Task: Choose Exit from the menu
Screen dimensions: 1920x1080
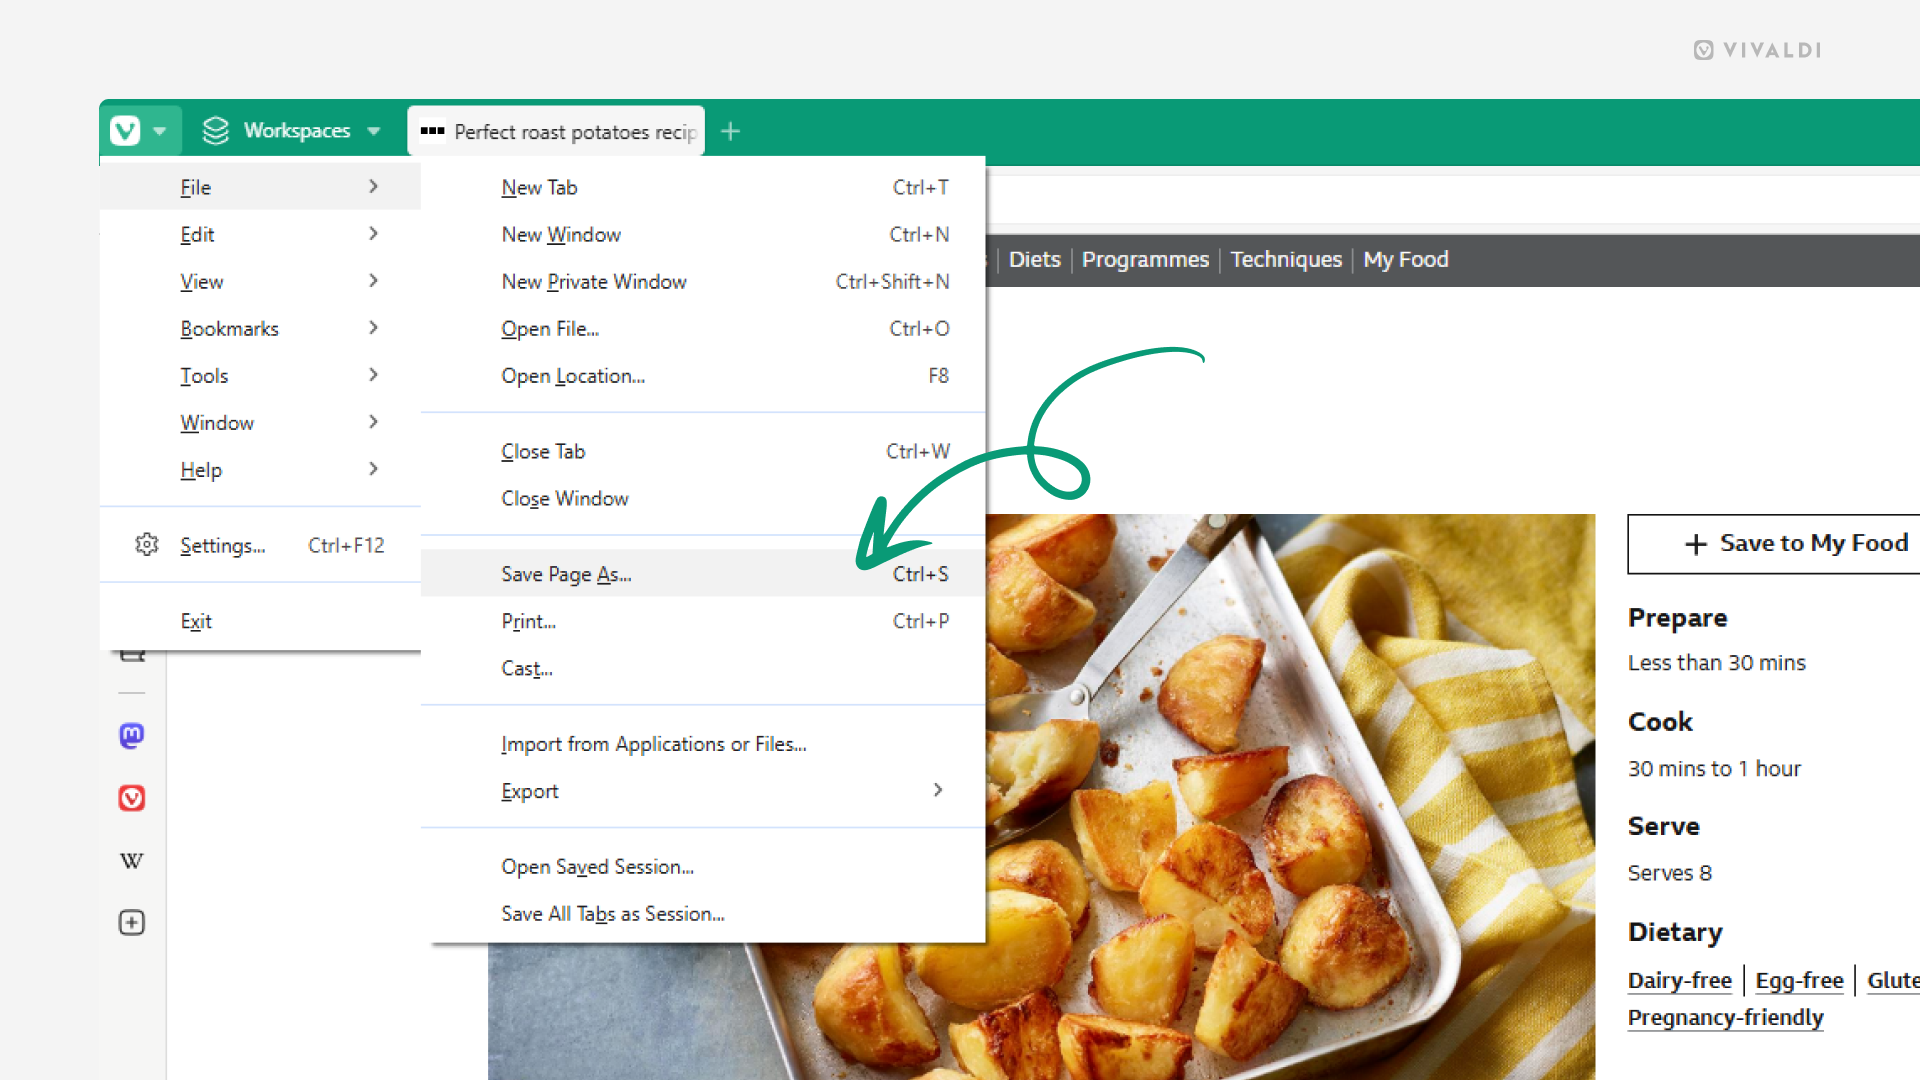Action: [x=260, y=621]
